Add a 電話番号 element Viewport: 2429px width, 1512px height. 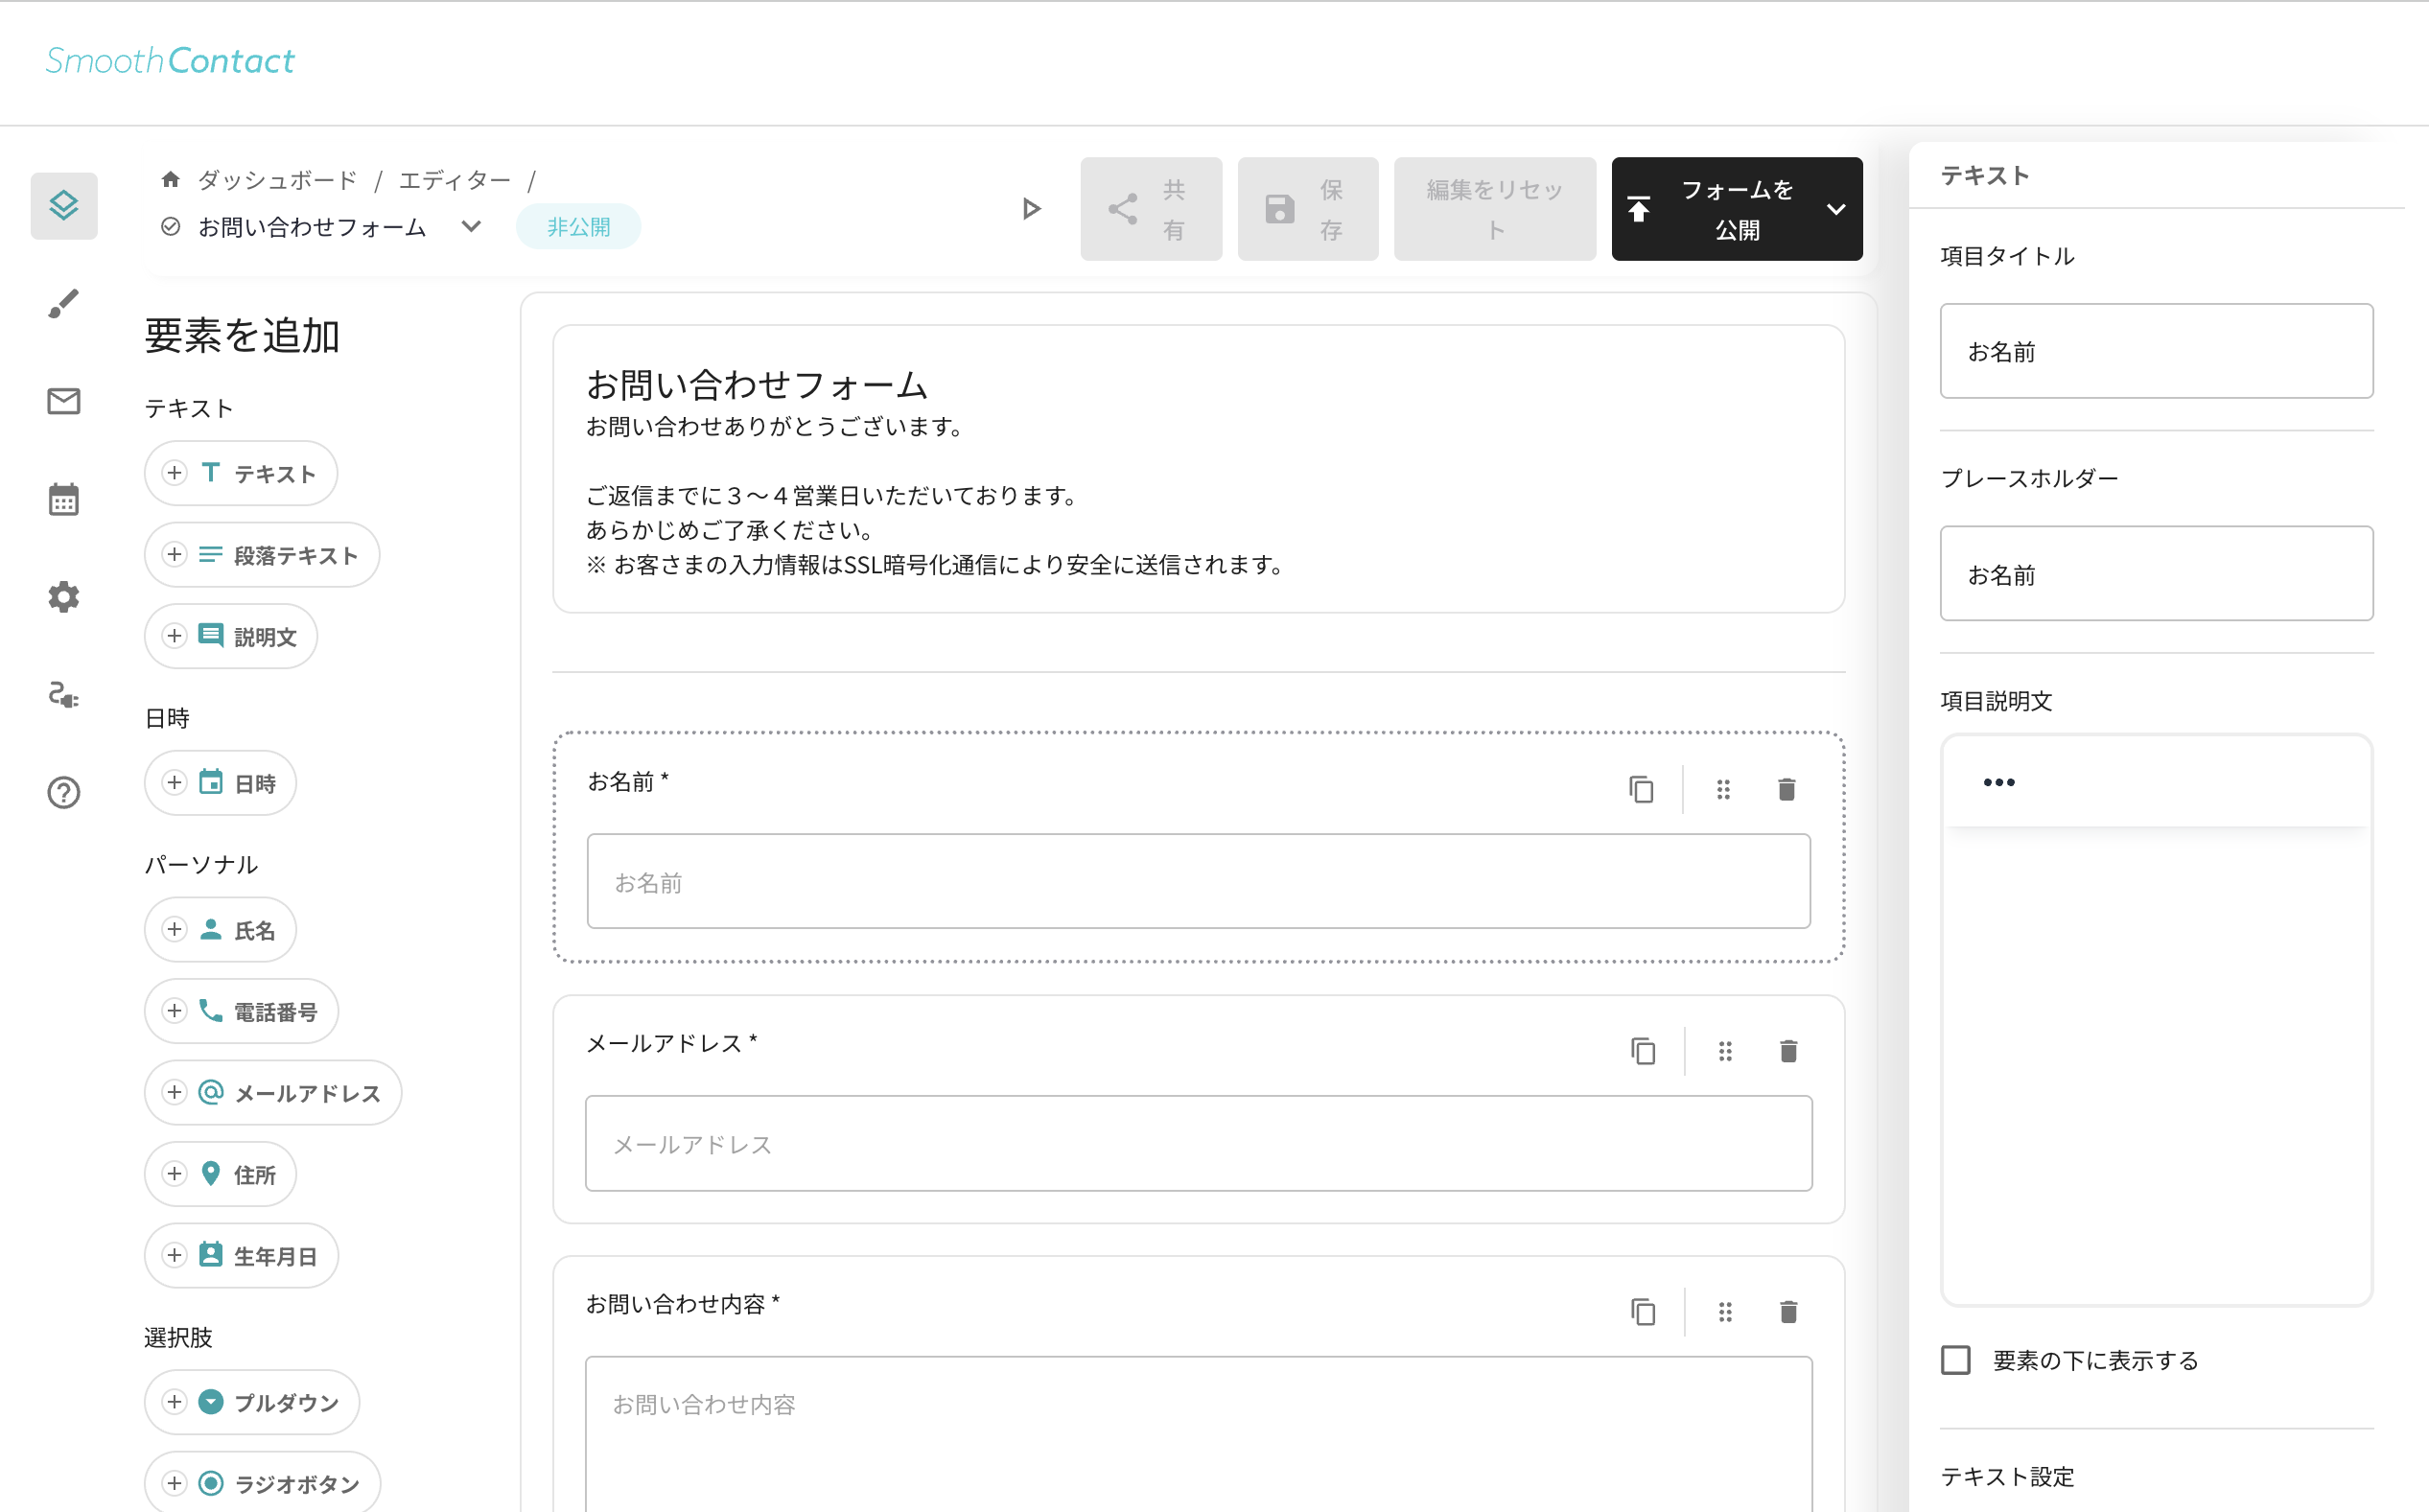tap(241, 1012)
